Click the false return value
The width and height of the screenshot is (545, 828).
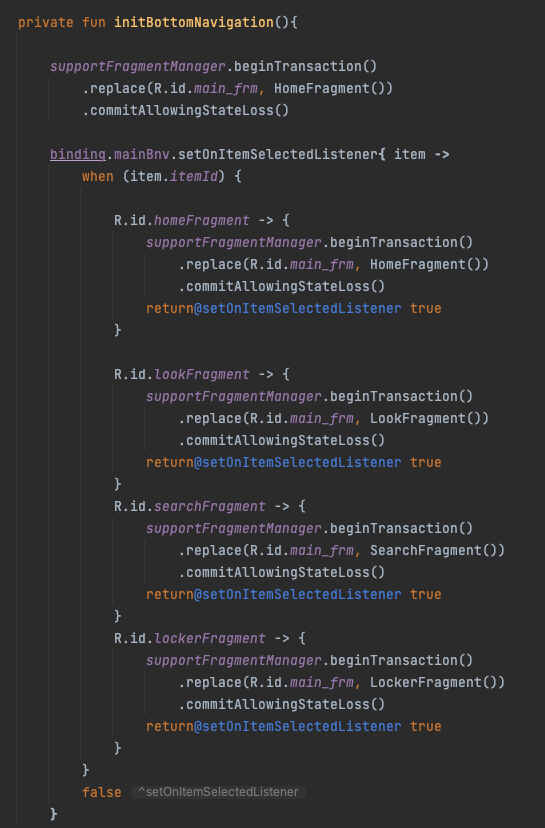point(102,792)
